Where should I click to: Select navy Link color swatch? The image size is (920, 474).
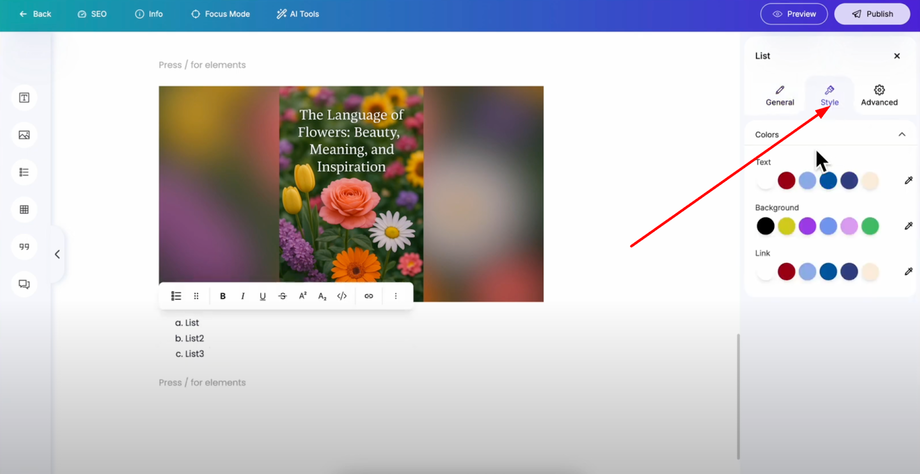click(849, 272)
